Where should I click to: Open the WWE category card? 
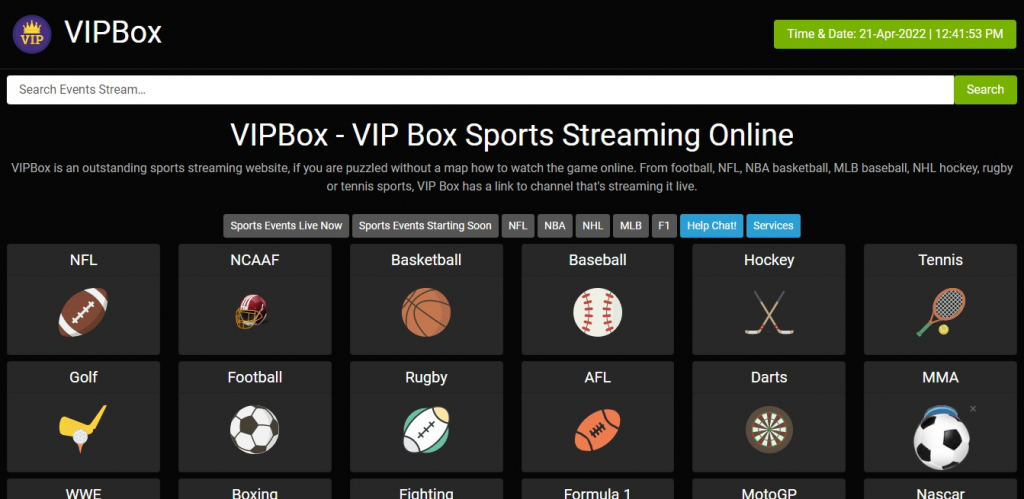pos(84,489)
